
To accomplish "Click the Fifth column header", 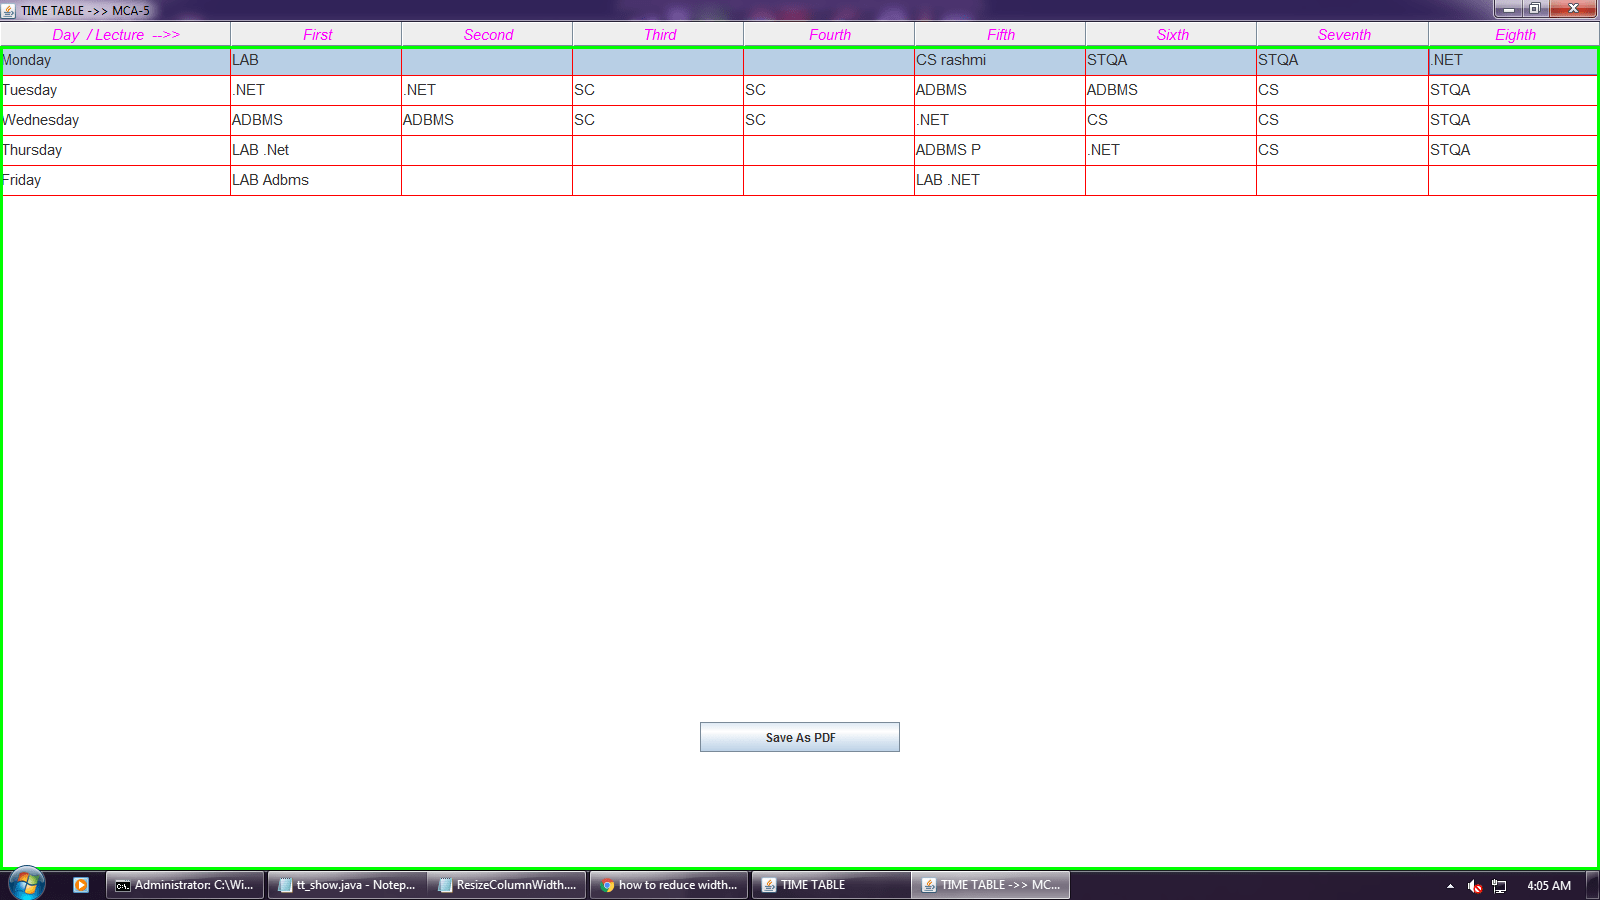I will (x=999, y=34).
